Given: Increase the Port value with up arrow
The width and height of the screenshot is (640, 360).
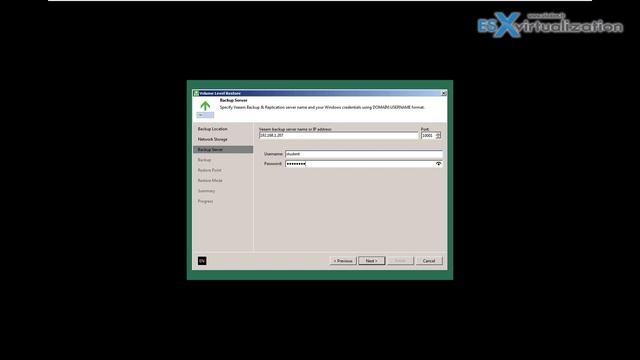Looking at the screenshot, I should click(x=438, y=133).
